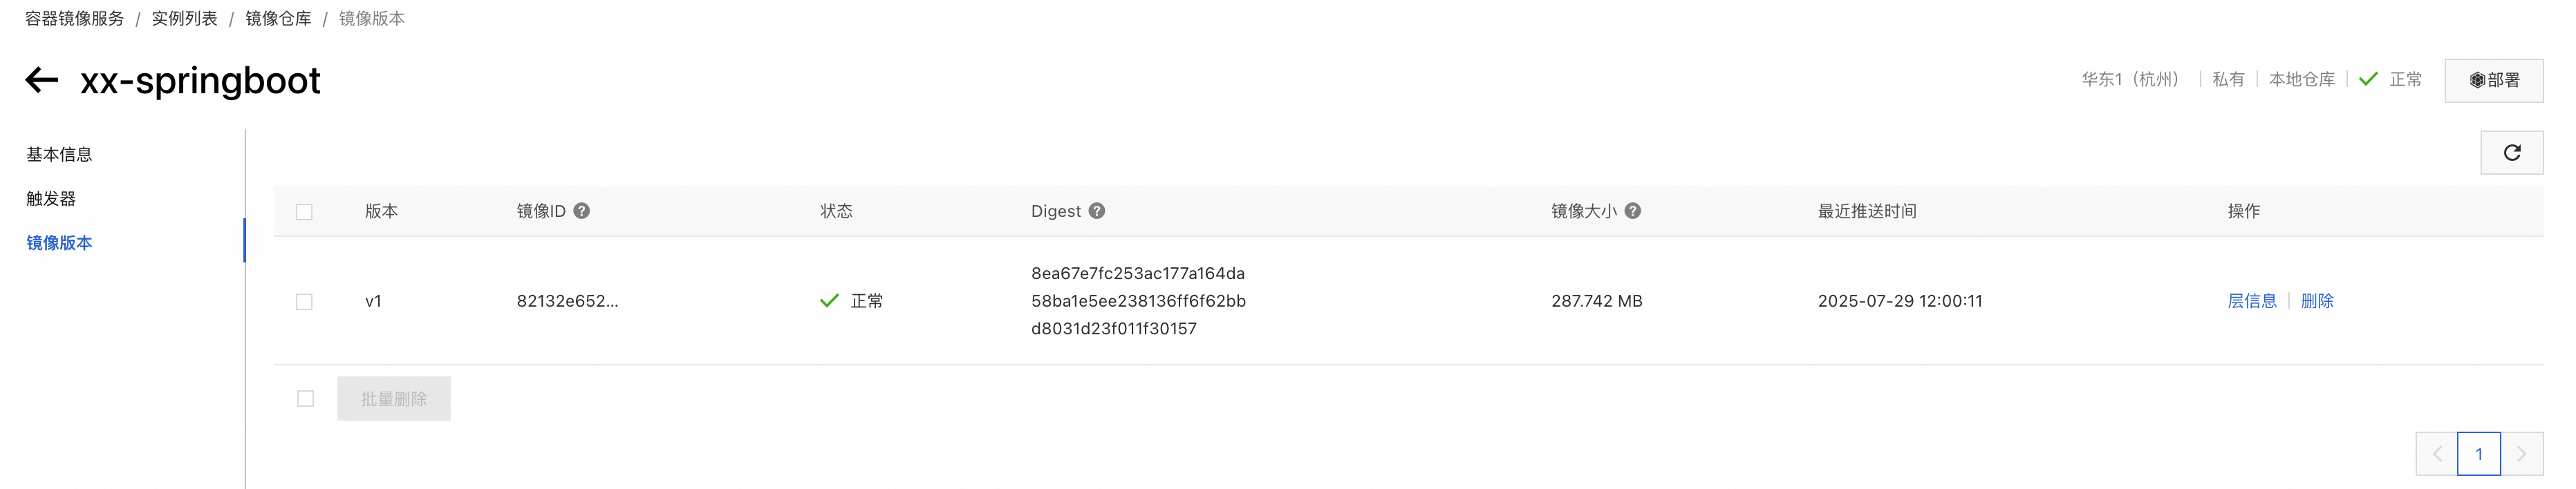Navigate to 实例列表 breadcrumb
This screenshot has height=489, width=2576.
(185, 19)
